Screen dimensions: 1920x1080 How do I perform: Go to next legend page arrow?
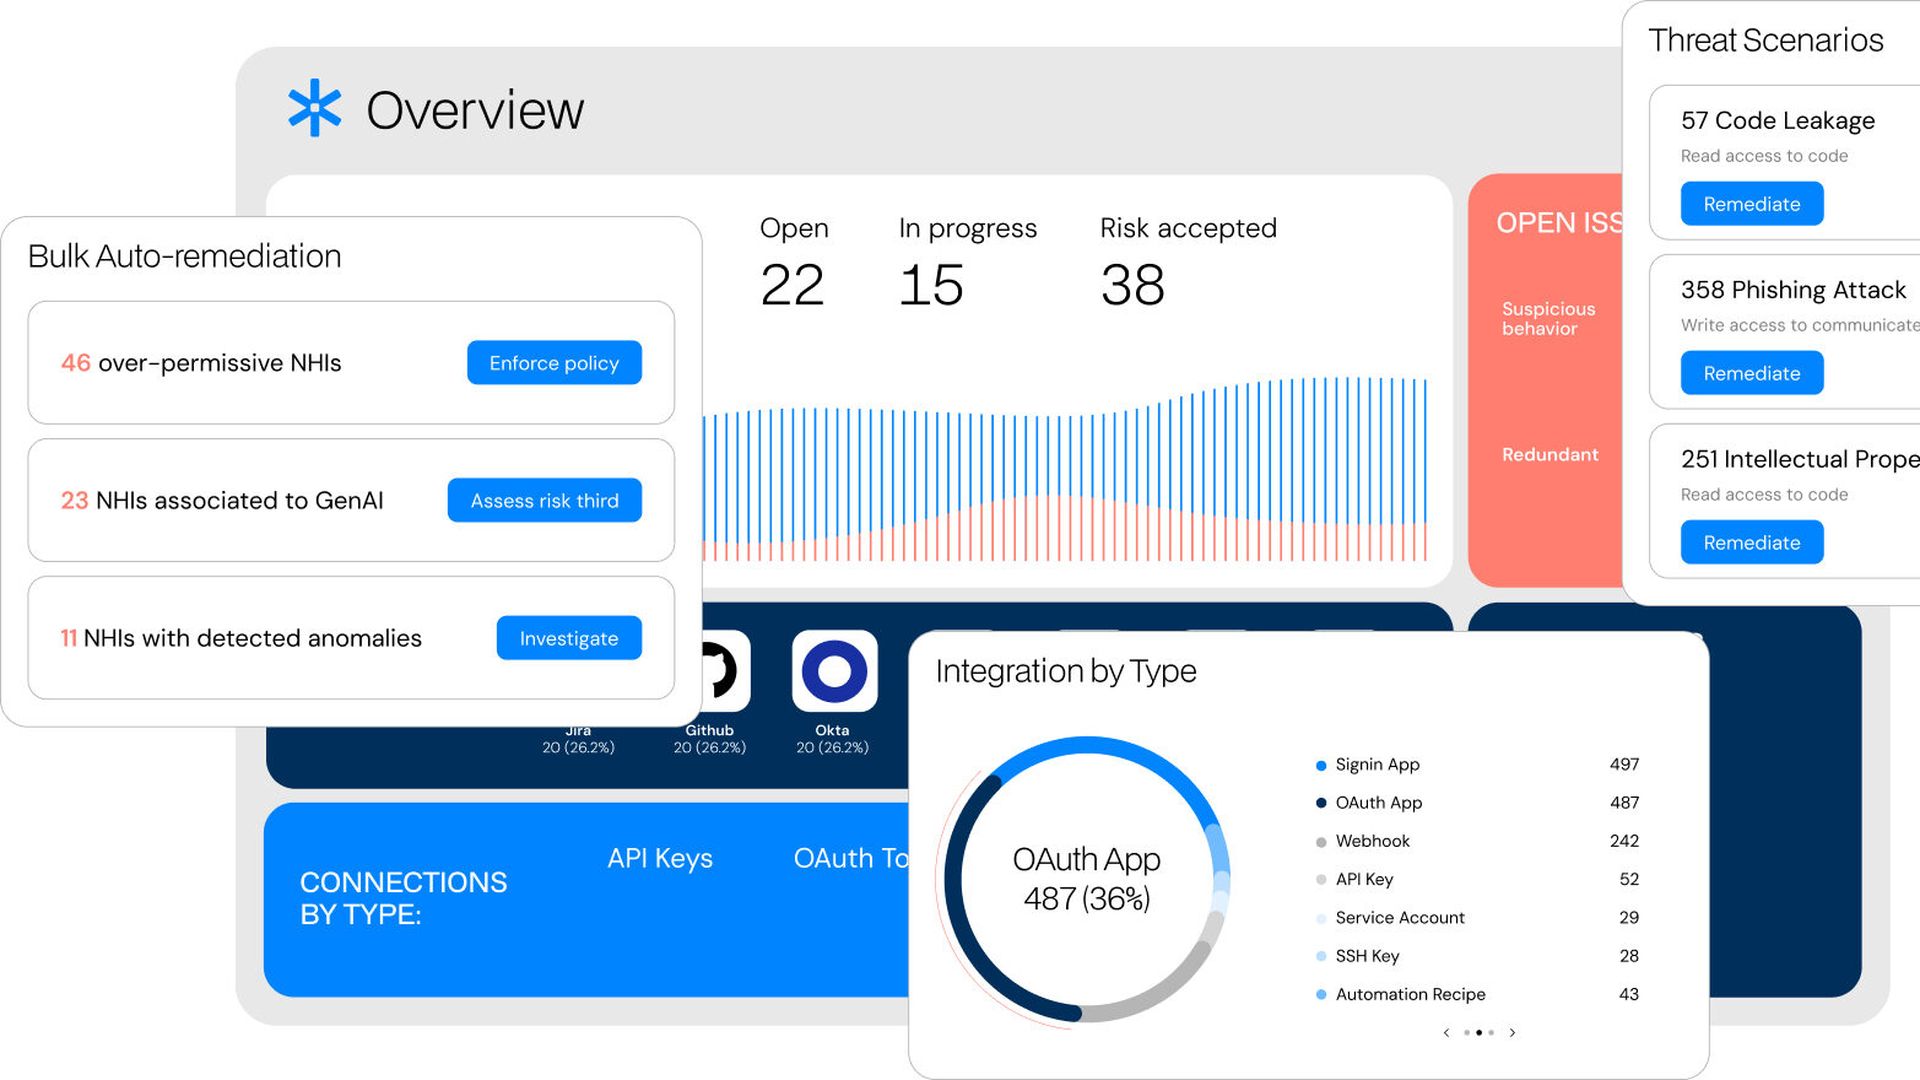(1512, 1033)
